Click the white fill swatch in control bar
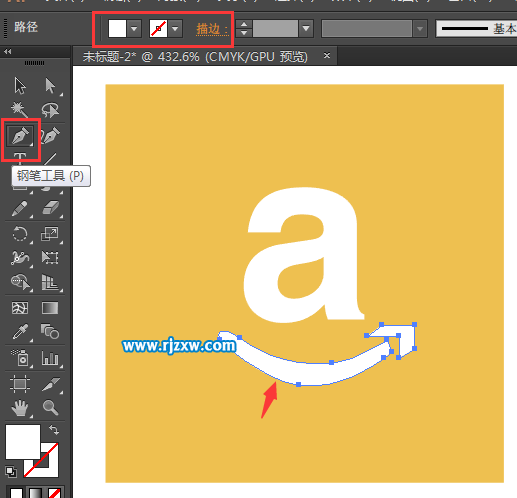517x498 pixels. coord(117,29)
